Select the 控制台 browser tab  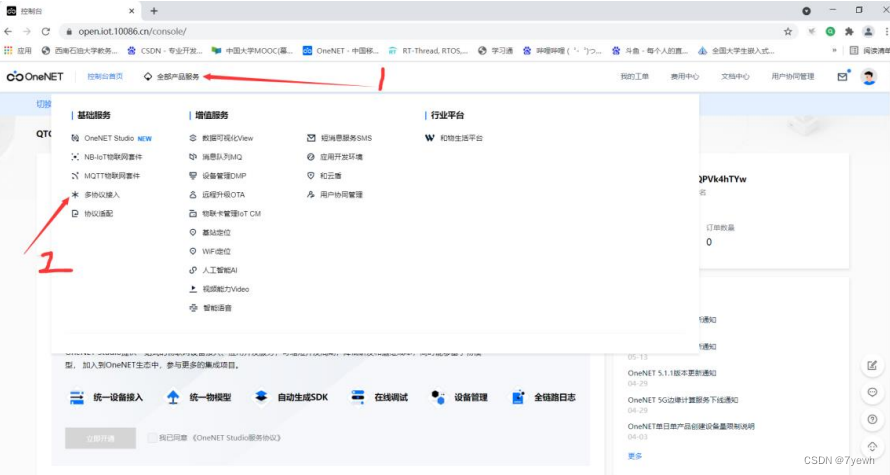(x=71, y=11)
